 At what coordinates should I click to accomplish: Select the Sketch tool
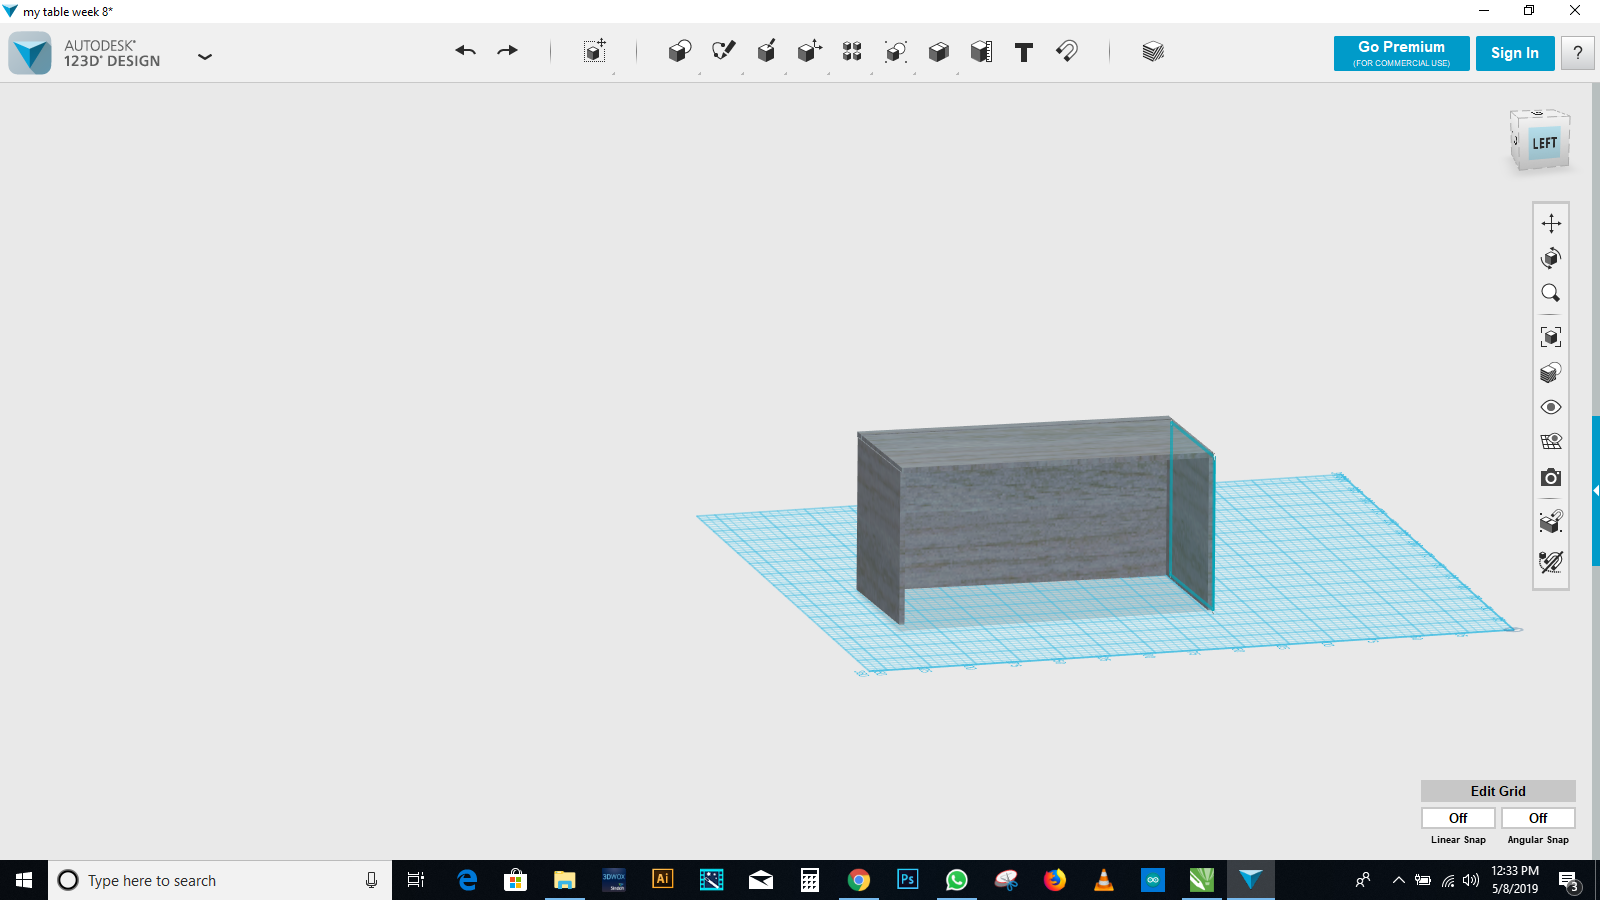(x=723, y=51)
